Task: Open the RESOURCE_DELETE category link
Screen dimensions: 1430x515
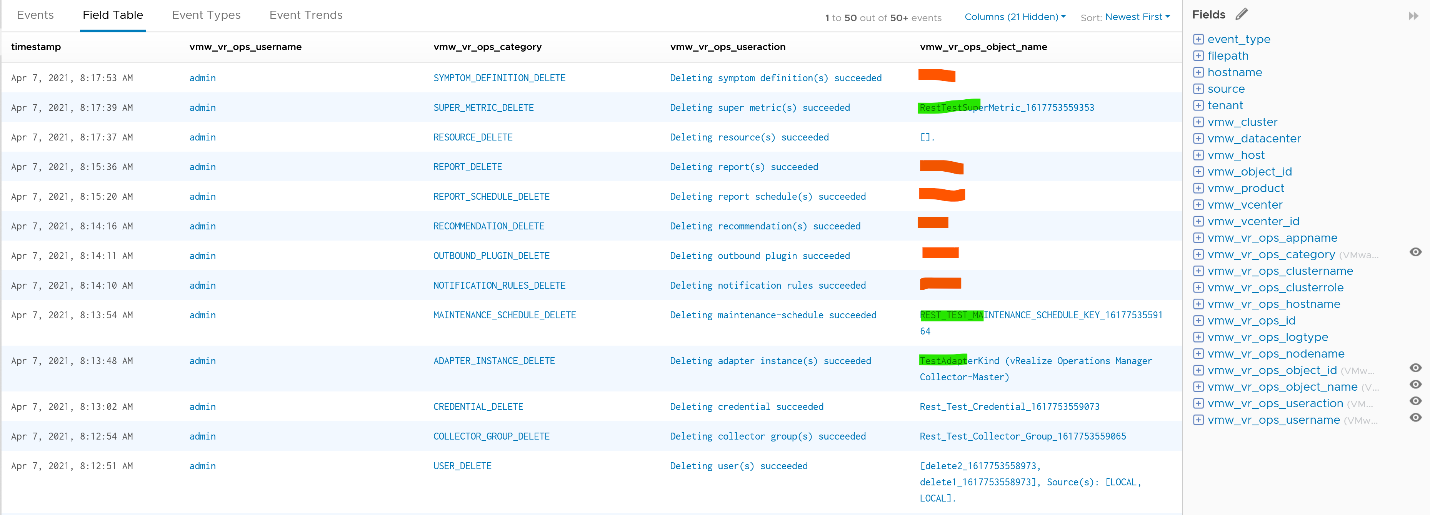Action: [473, 137]
